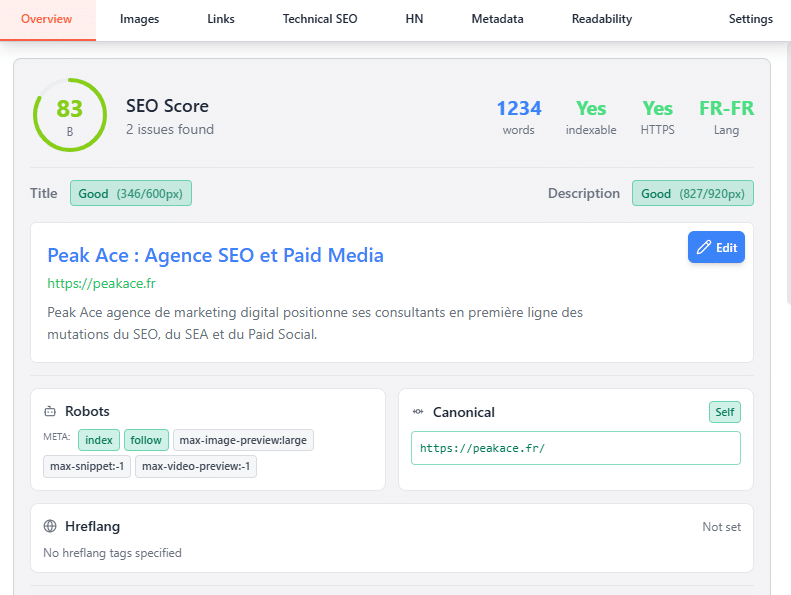Click the Robots robot icon
The height and width of the screenshot is (595, 791).
pyautogui.click(x=50, y=411)
